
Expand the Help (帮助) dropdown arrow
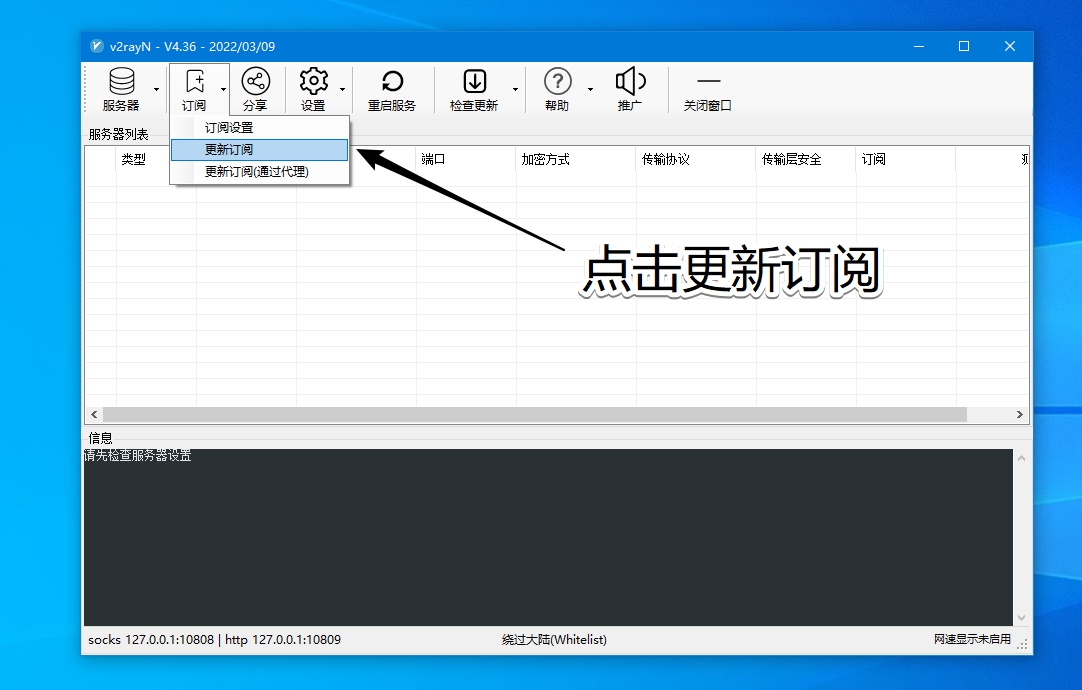tap(590, 89)
